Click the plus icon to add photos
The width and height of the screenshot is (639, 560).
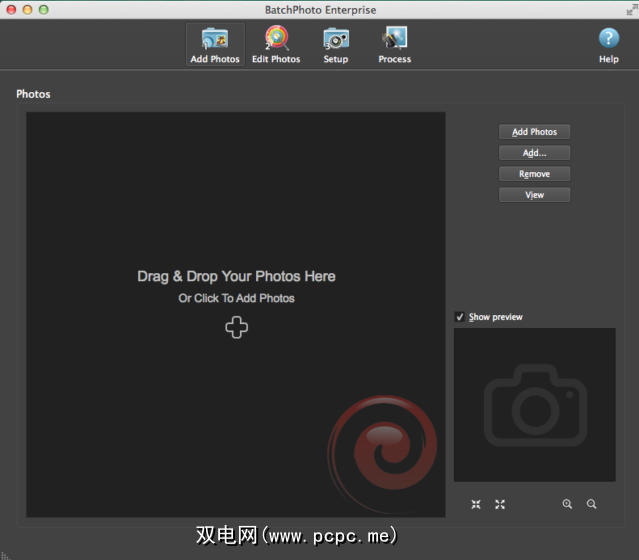(236, 327)
